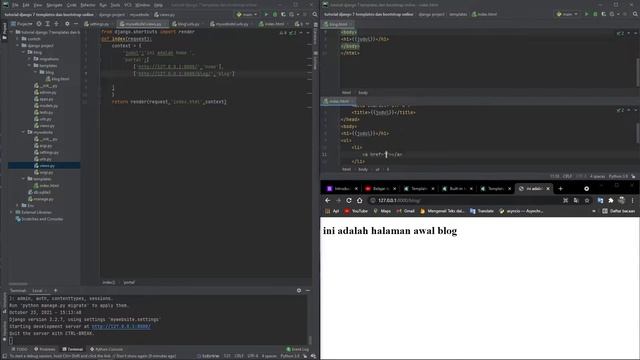640x360 pixels.
Task: Open the VCS menu in left PyCharm
Action: pos(128,5)
